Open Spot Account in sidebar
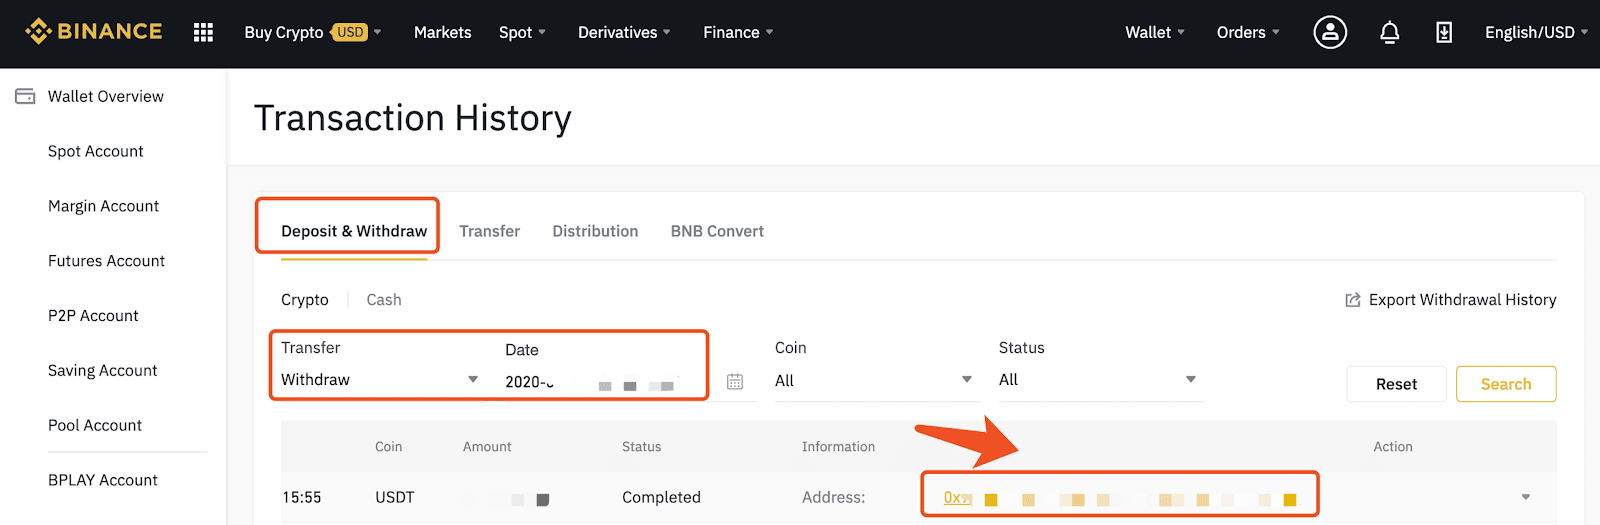The width and height of the screenshot is (1600, 525). click(x=96, y=151)
